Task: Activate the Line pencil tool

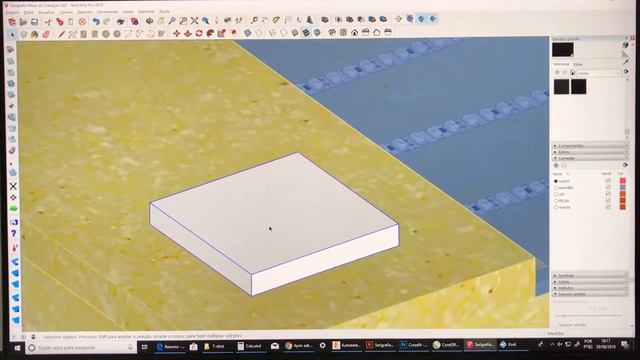Action: pos(62,34)
